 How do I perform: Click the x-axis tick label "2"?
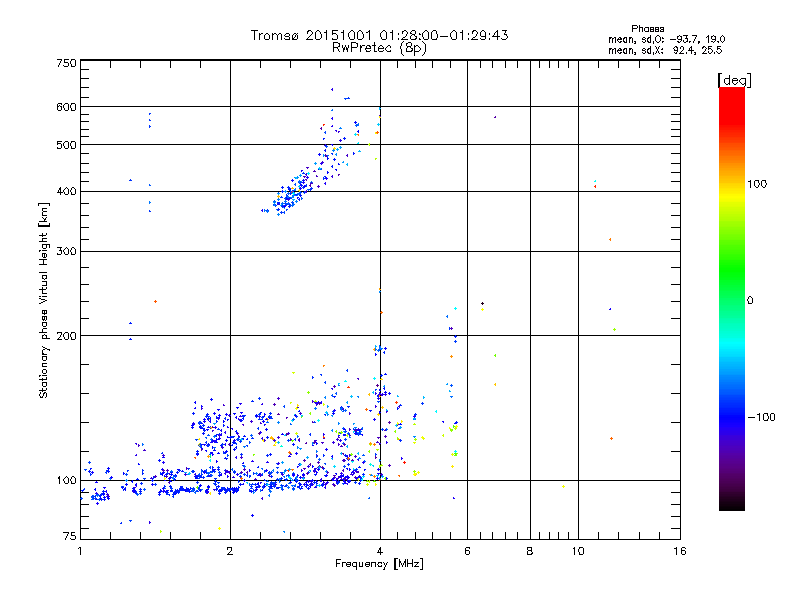click(x=230, y=551)
